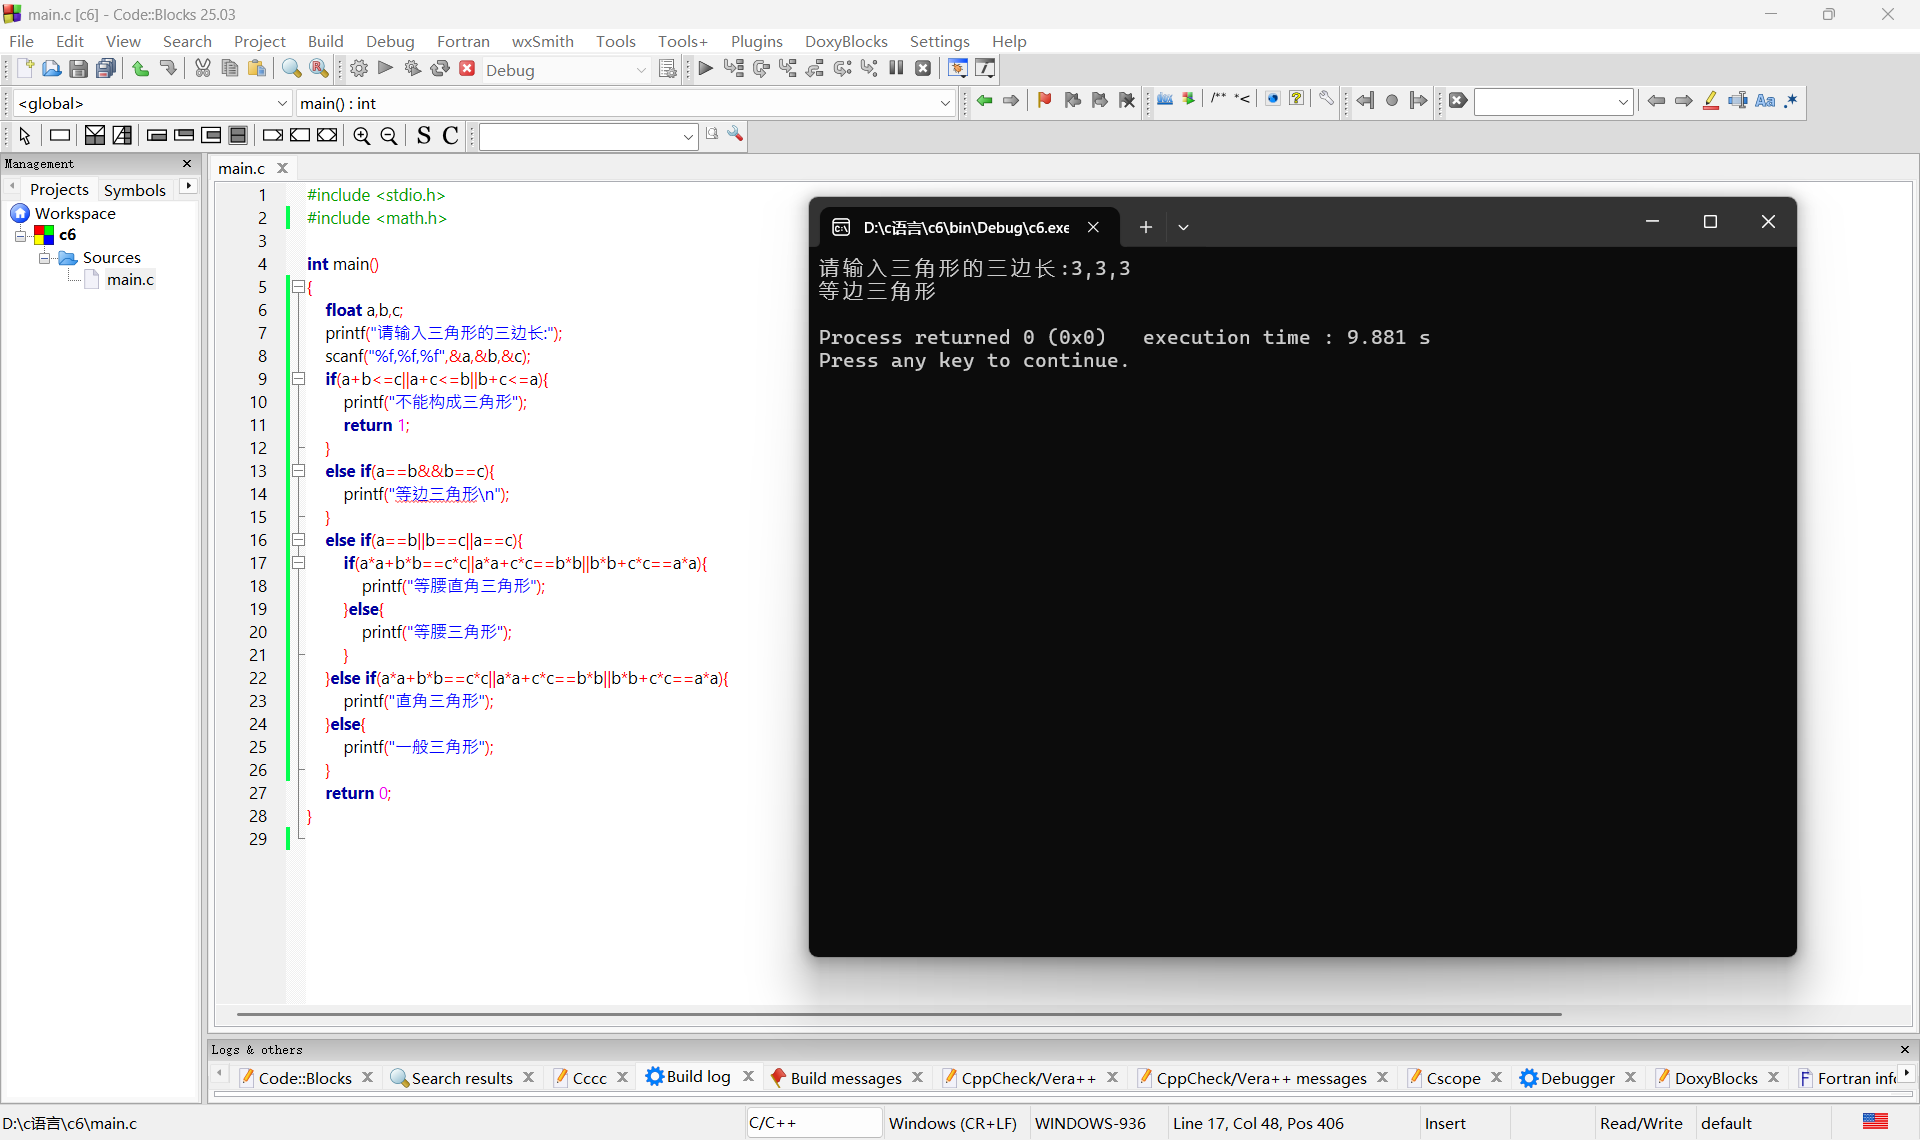Click the Save file floppy icon
Viewport: 1920px width, 1140px height.
pos(78,69)
